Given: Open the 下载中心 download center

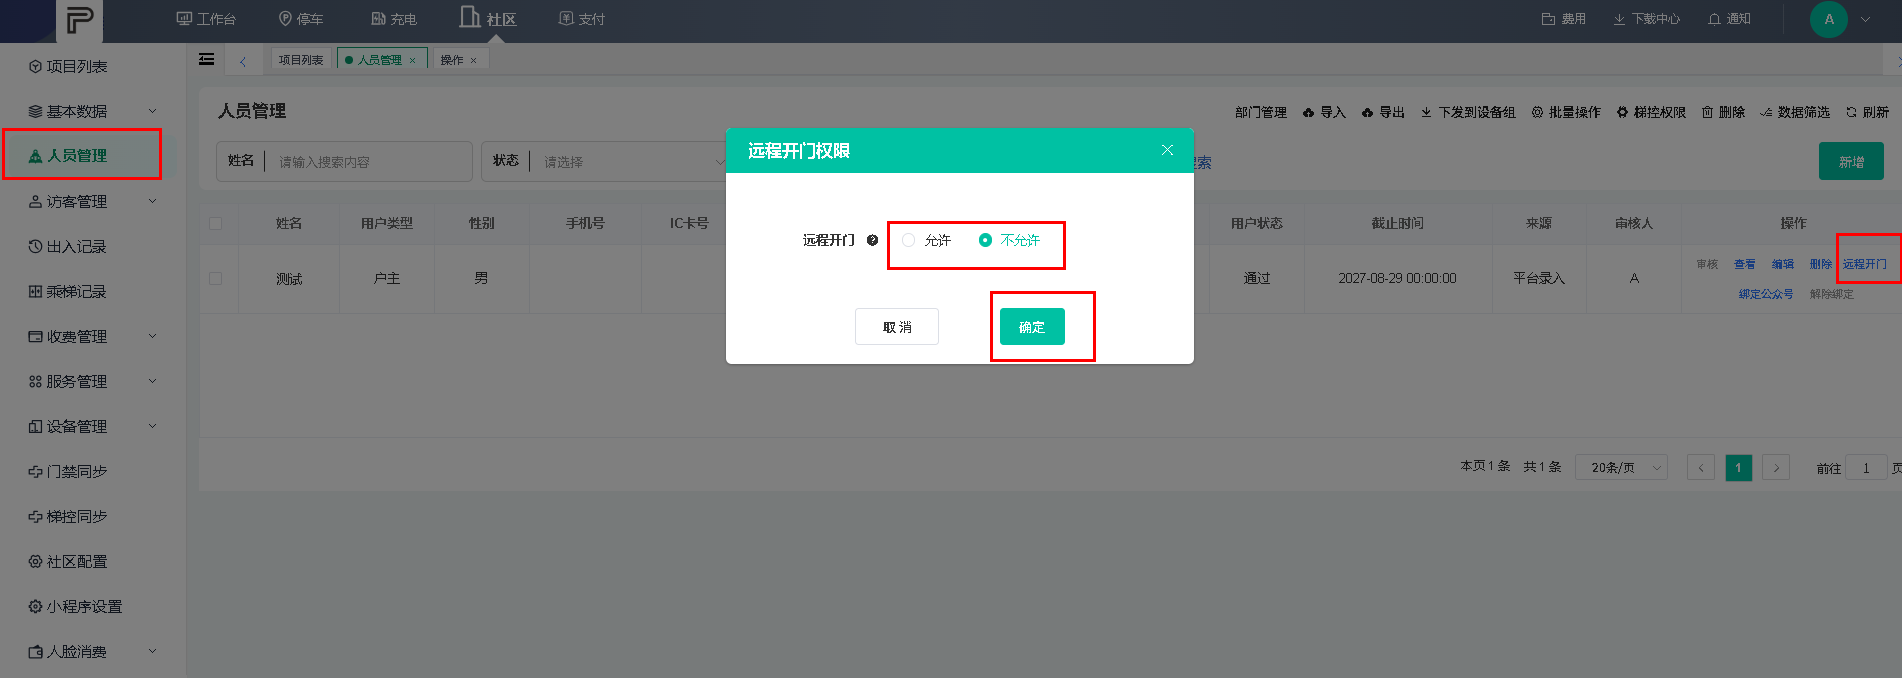Looking at the screenshot, I should point(1646,19).
